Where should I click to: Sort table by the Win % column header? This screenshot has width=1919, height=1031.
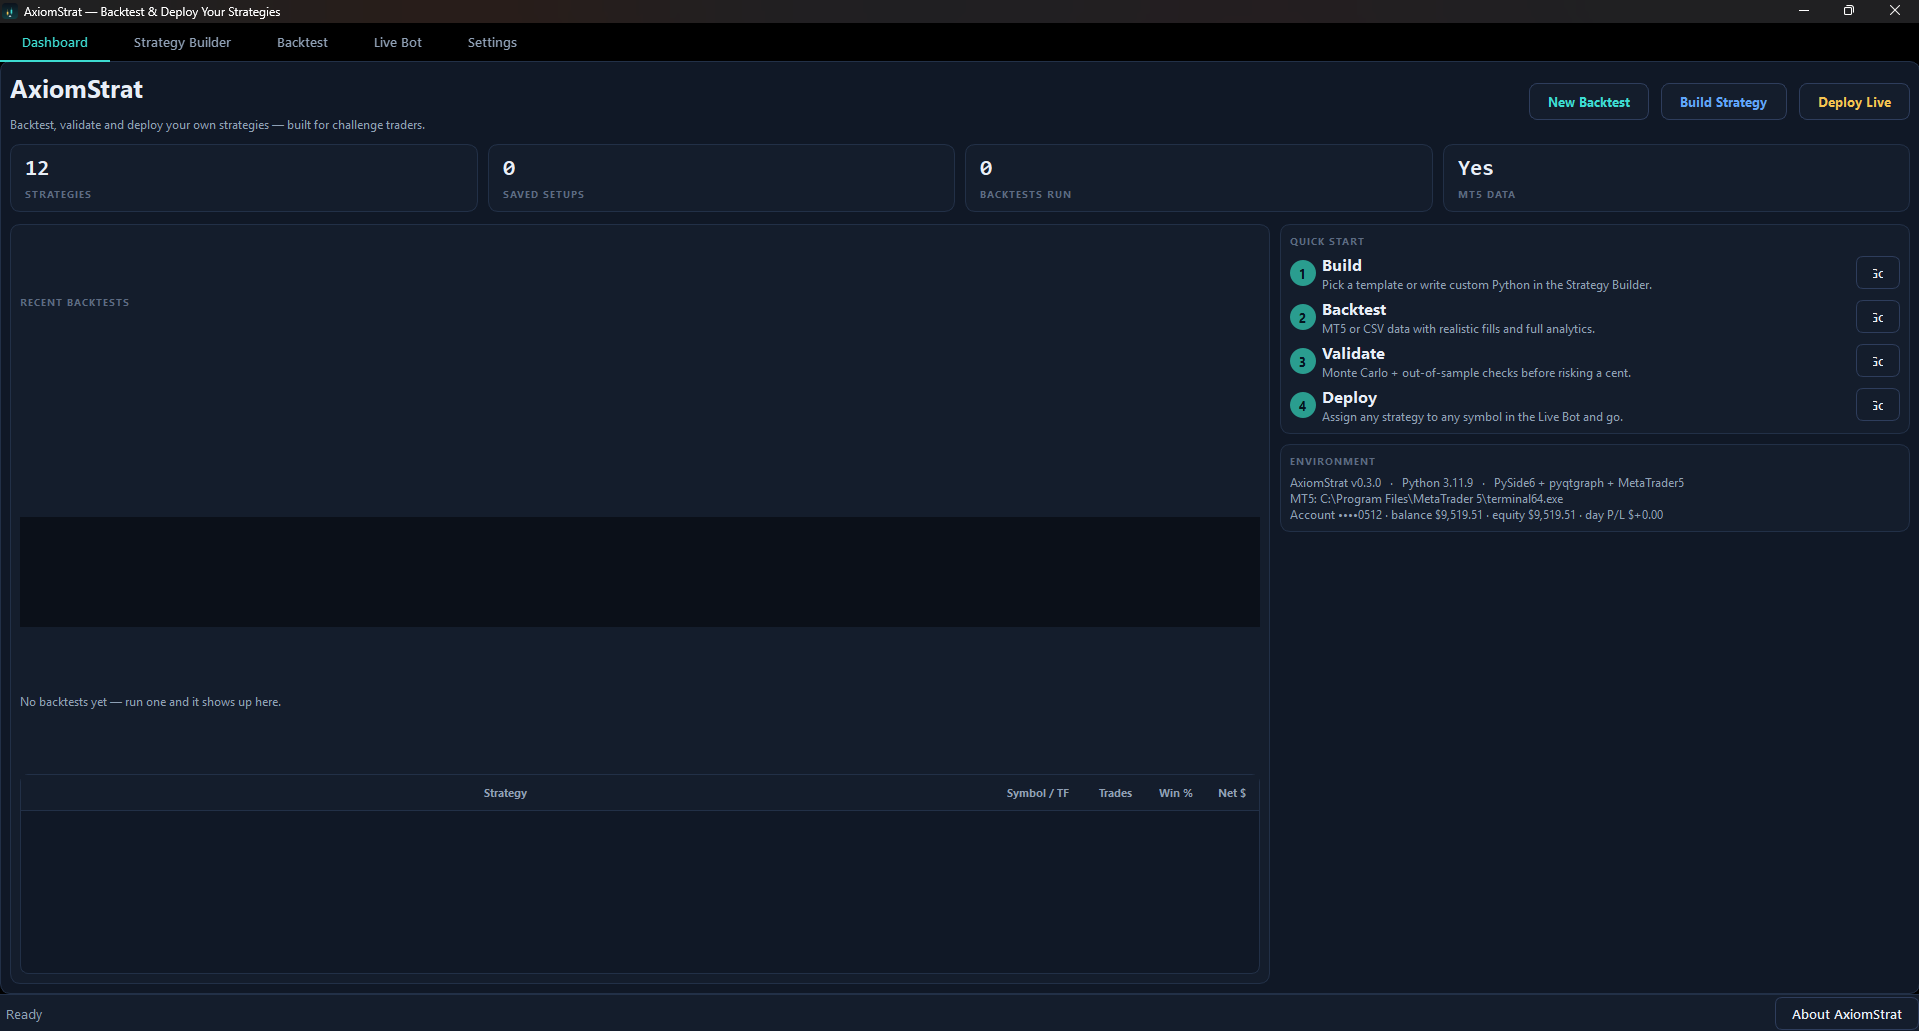tap(1175, 793)
